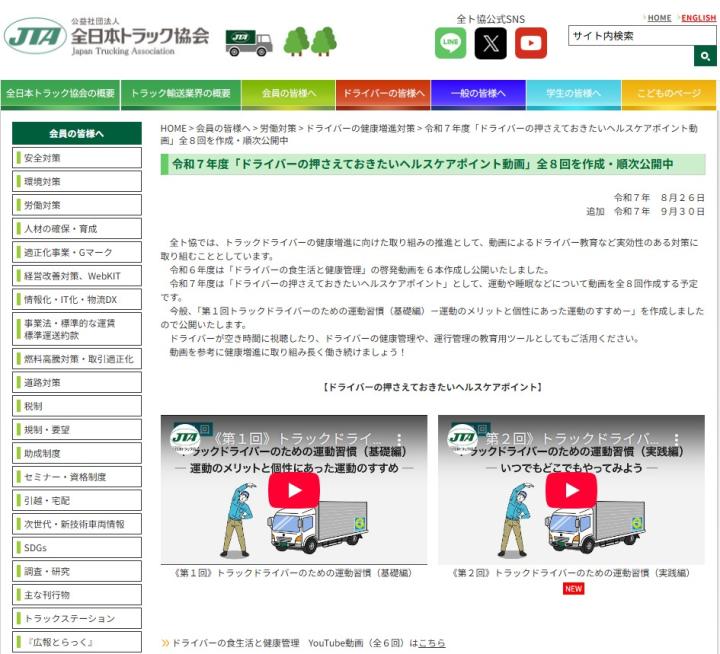Open the こどものページ navigation tab
Viewport: 720px width, 654px height.
669,94
